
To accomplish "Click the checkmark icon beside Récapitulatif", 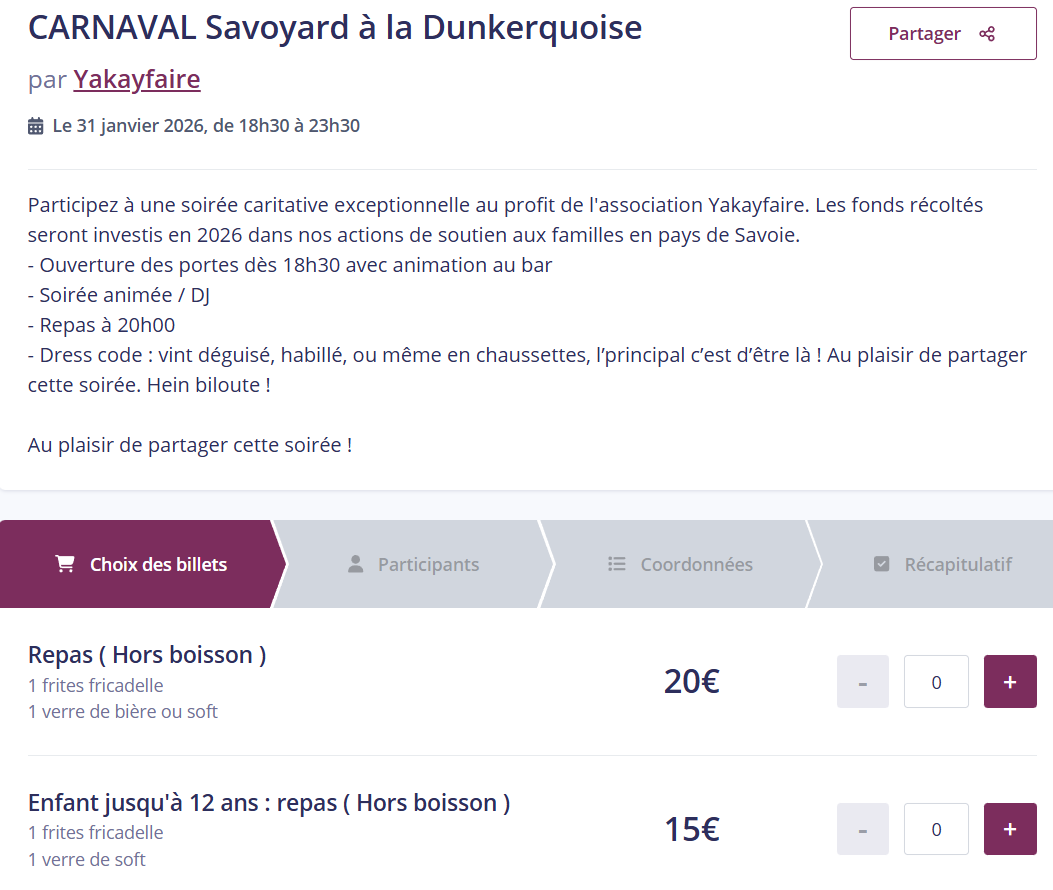I will (881, 564).
